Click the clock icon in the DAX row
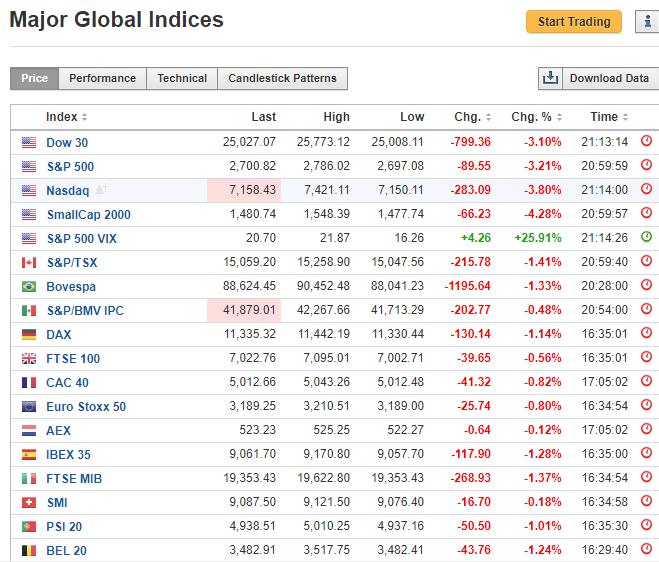 tap(646, 332)
